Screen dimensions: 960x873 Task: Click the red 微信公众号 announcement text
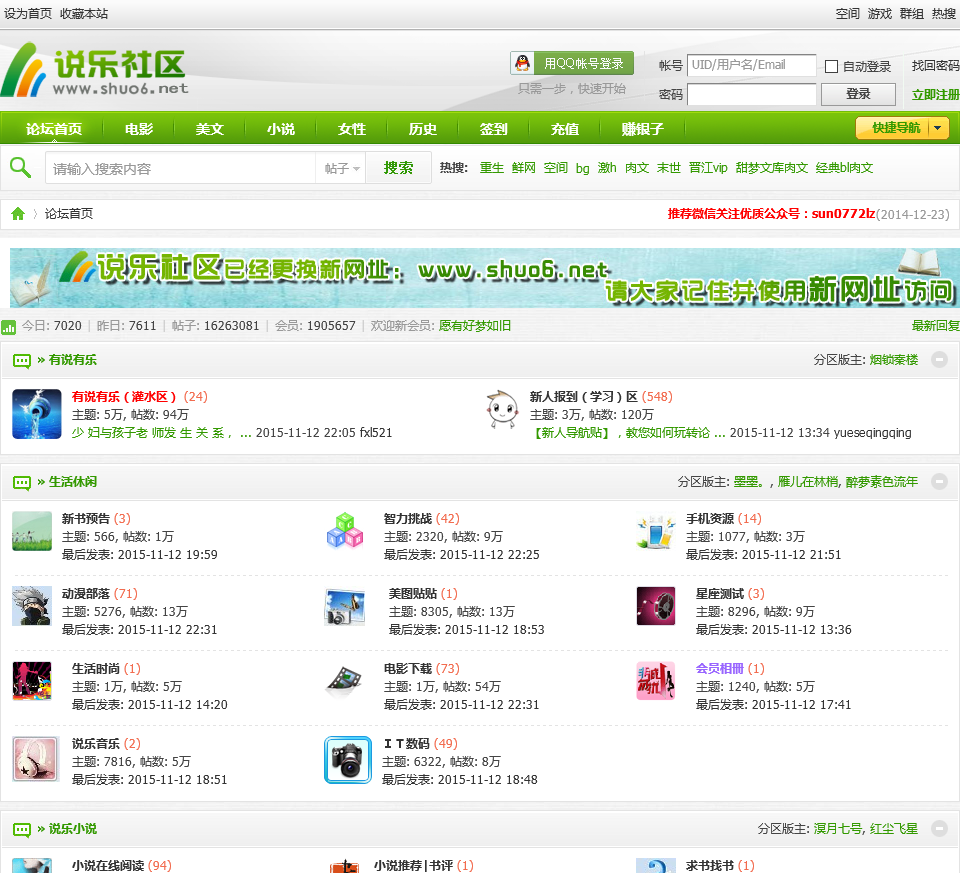point(771,214)
